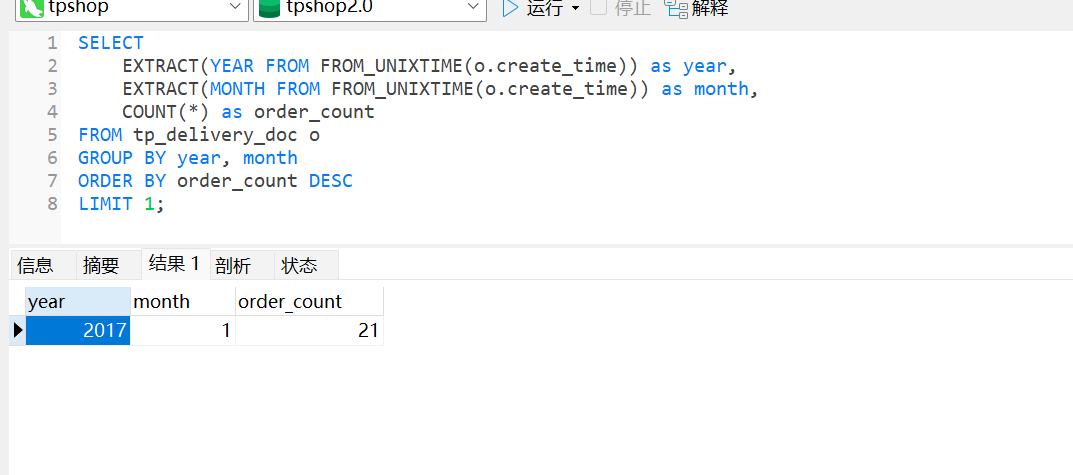
Task: Click the GROUP BY keyword on line 6
Action: pyautogui.click(x=122, y=158)
